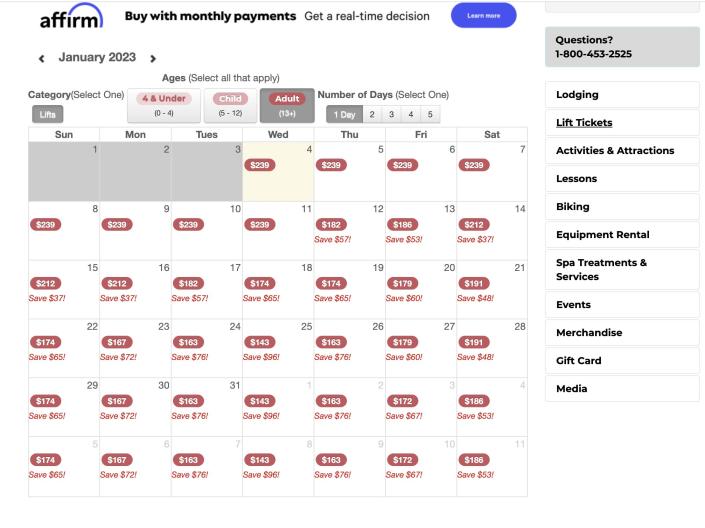This screenshot has height=528, width=705.
Task: Open the Lodging menu item
Action: tap(621, 95)
